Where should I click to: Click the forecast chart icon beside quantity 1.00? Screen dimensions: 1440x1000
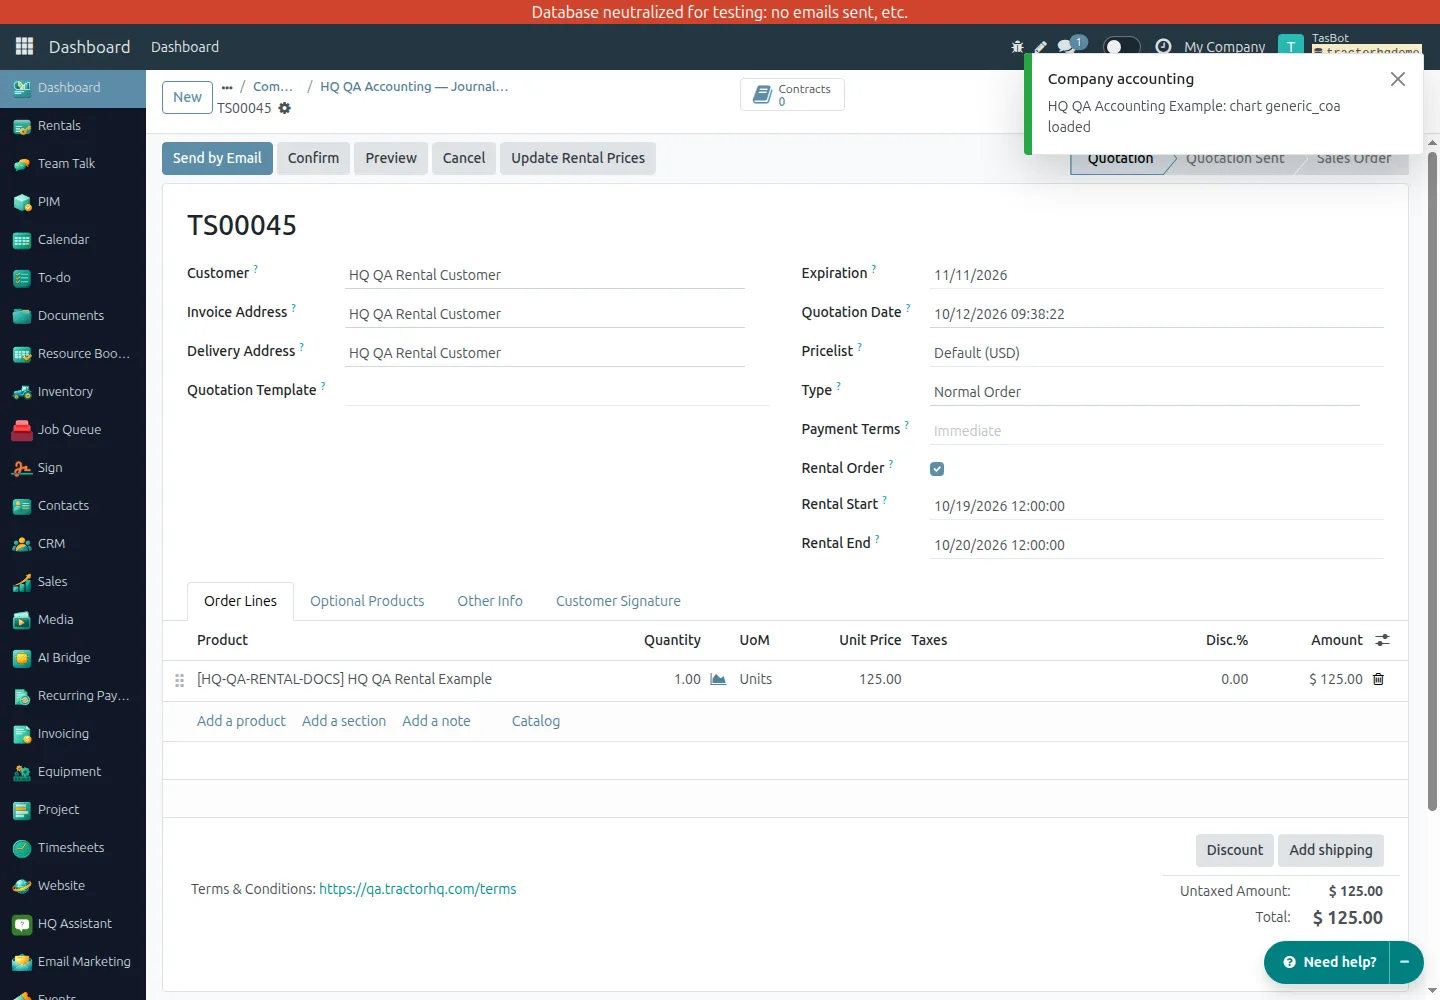(x=718, y=679)
